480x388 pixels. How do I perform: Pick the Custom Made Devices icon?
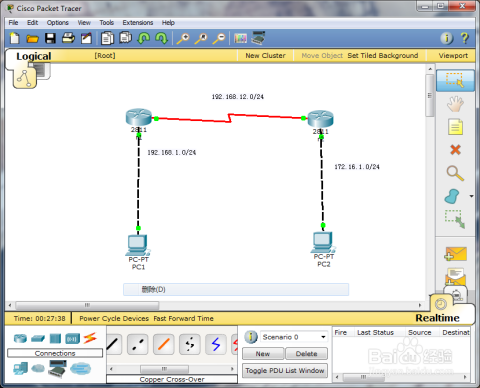click(57, 369)
